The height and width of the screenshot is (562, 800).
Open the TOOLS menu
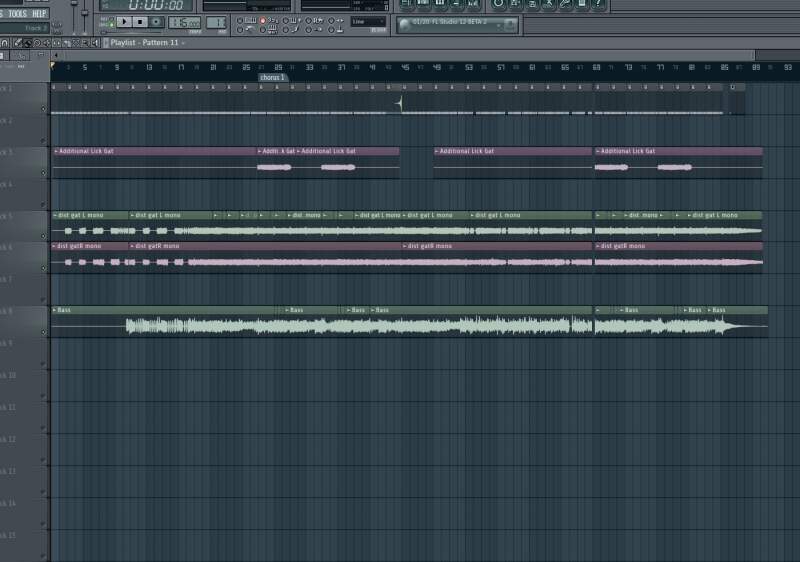click(x=18, y=13)
